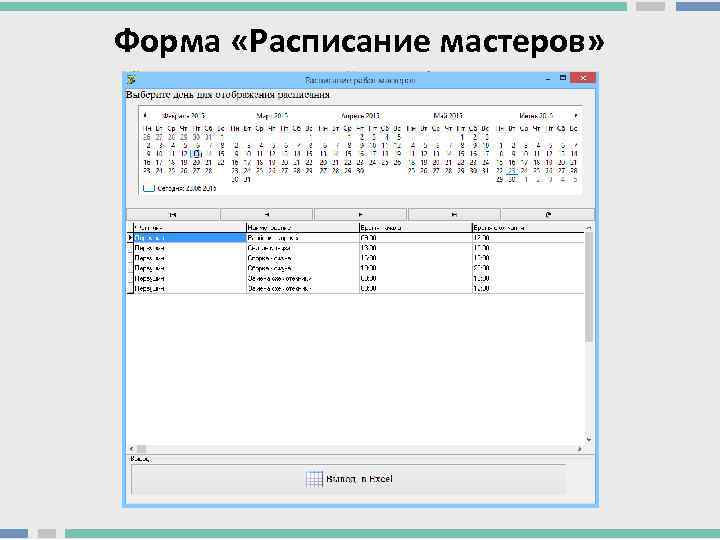Go to the first record in navigator

click(173, 214)
